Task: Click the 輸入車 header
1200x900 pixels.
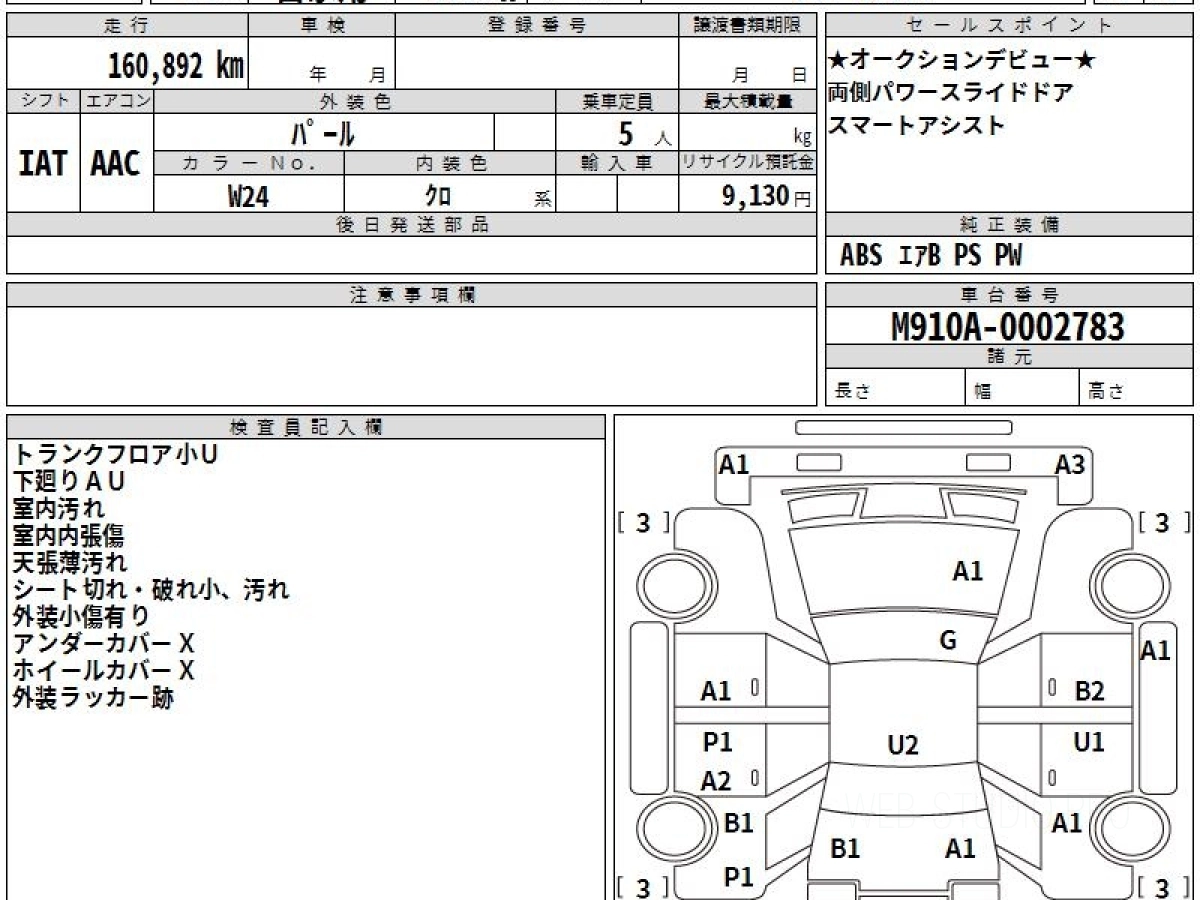Action: [x=617, y=164]
